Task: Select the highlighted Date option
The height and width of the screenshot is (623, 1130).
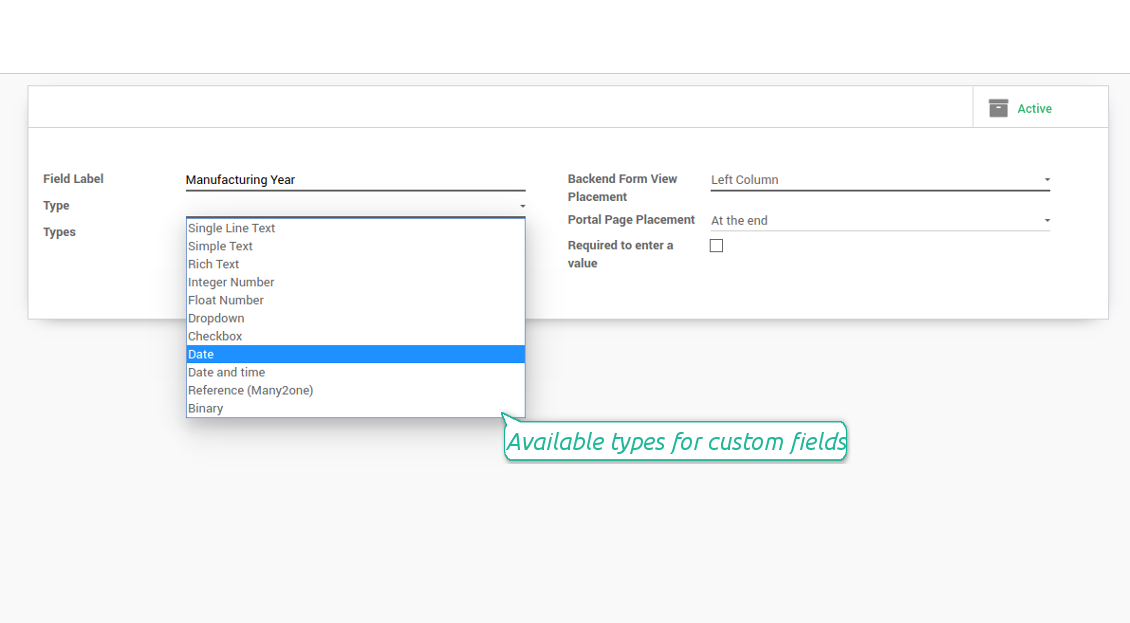Action: (355, 354)
